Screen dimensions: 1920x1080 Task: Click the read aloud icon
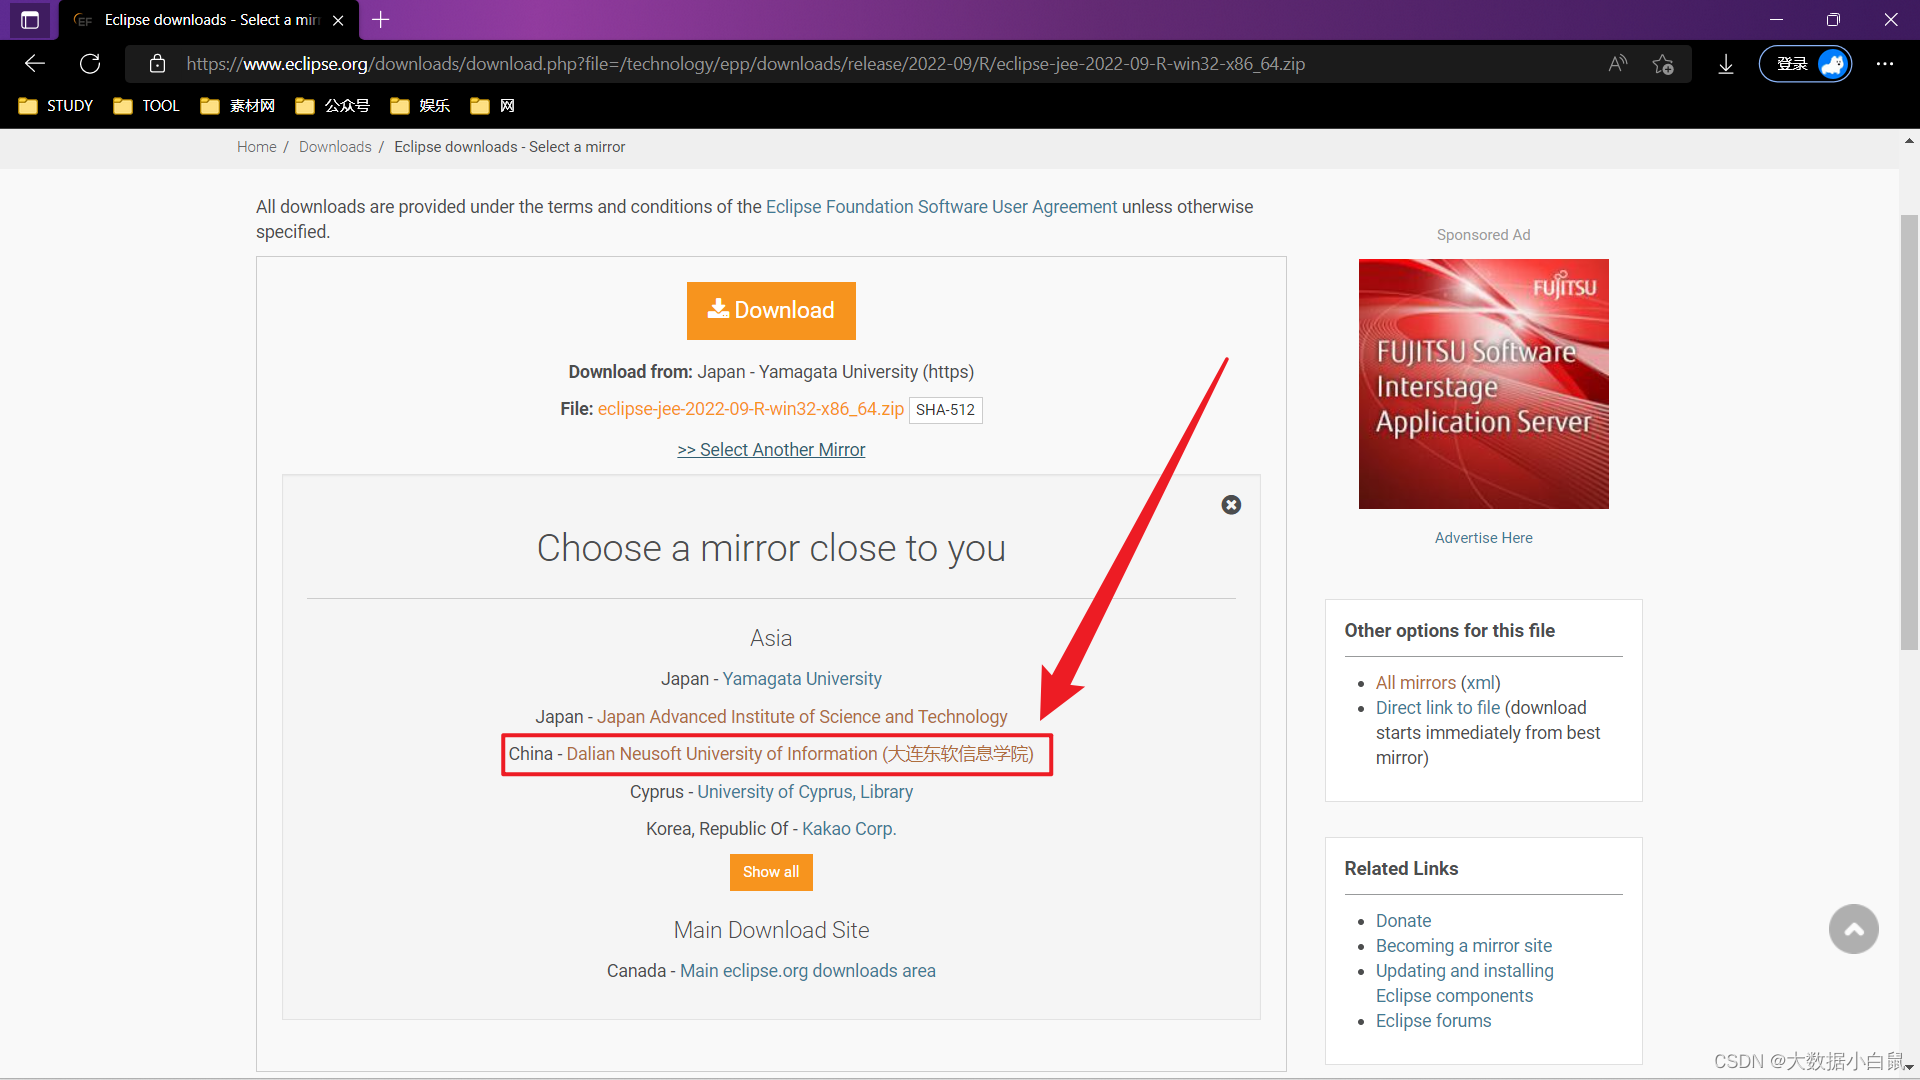1617,64
